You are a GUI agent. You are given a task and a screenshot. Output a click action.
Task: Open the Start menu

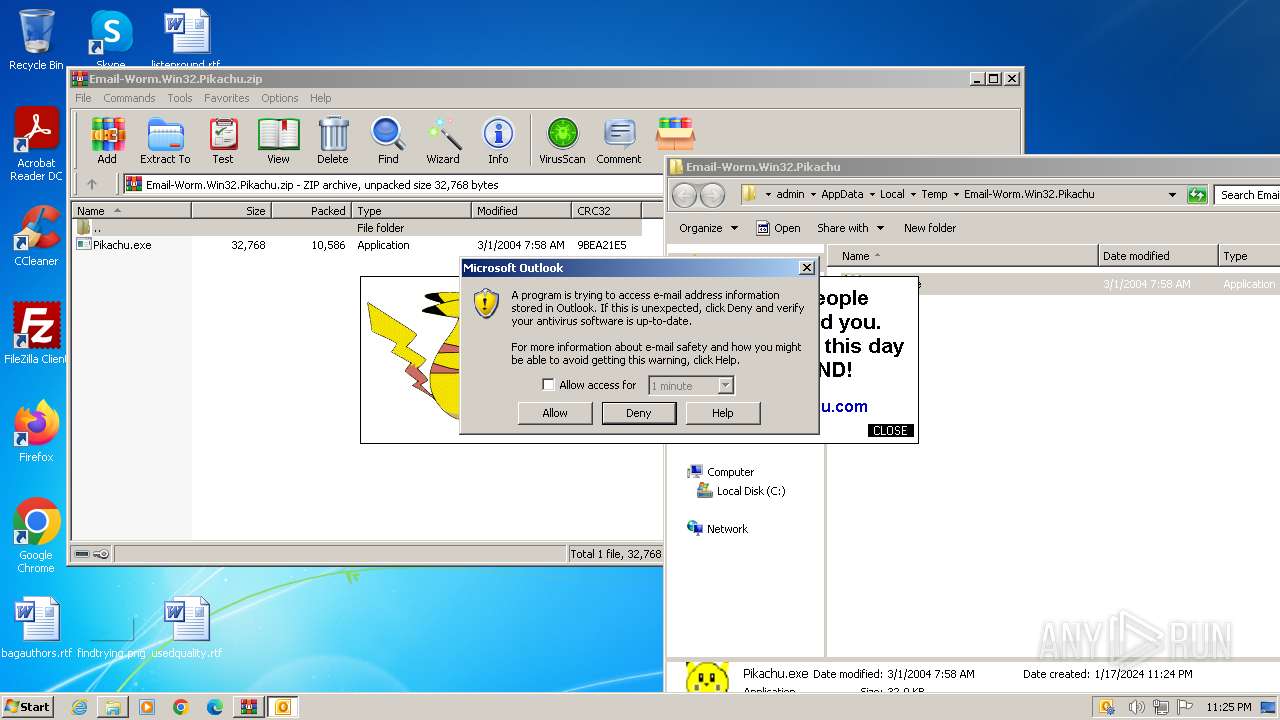tap(27, 707)
